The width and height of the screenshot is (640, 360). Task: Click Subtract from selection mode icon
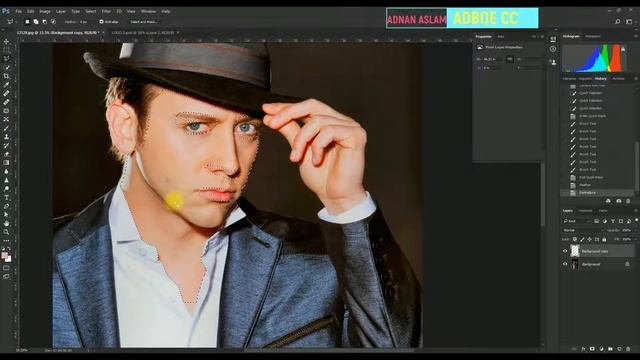coord(44,22)
